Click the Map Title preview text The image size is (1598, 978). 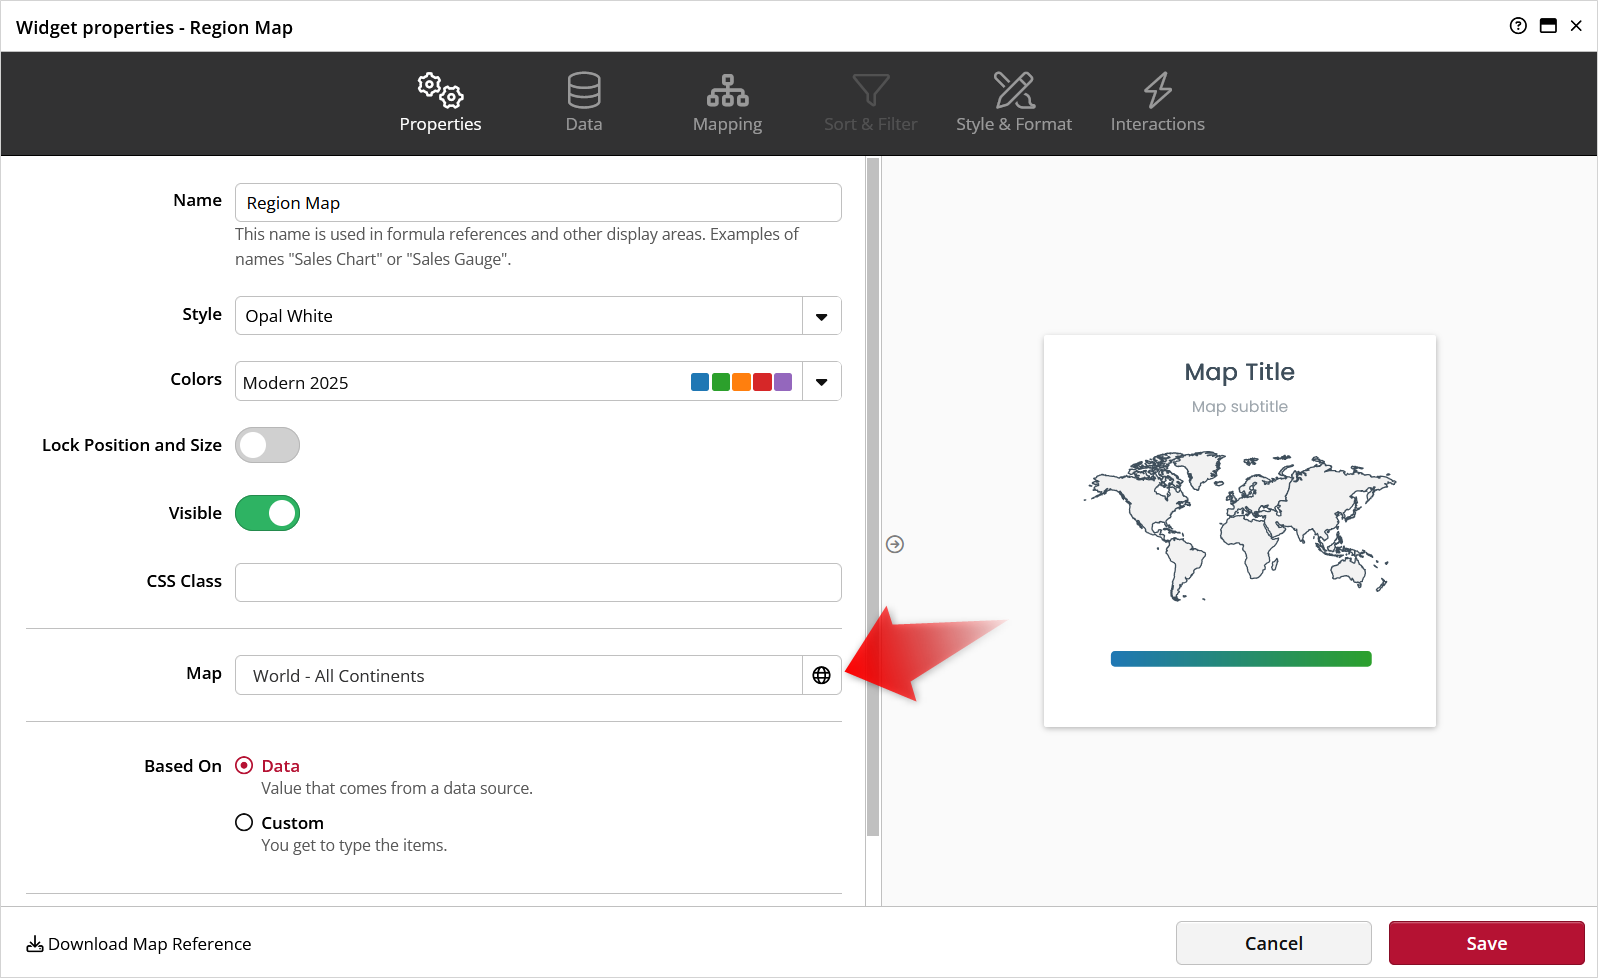pyautogui.click(x=1240, y=372)
